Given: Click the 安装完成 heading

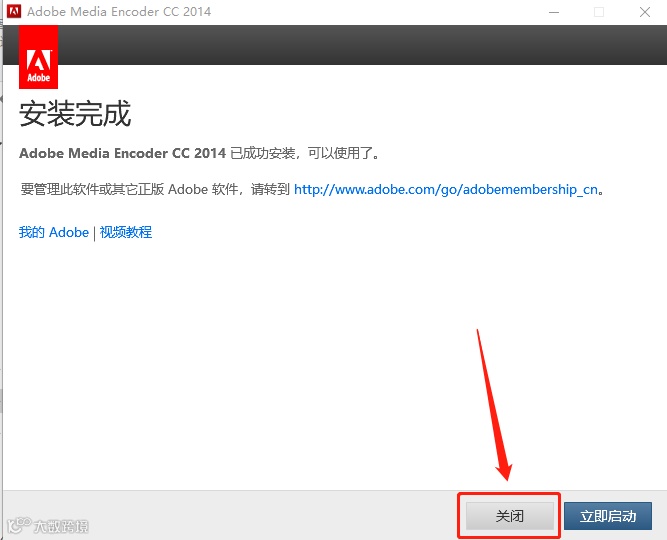Looking at the screenshot, I should (x=75, y=114).
